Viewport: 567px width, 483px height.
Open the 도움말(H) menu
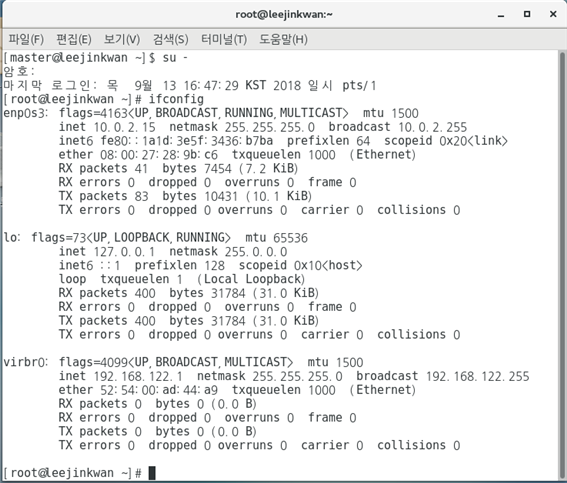tap(283, 39)
